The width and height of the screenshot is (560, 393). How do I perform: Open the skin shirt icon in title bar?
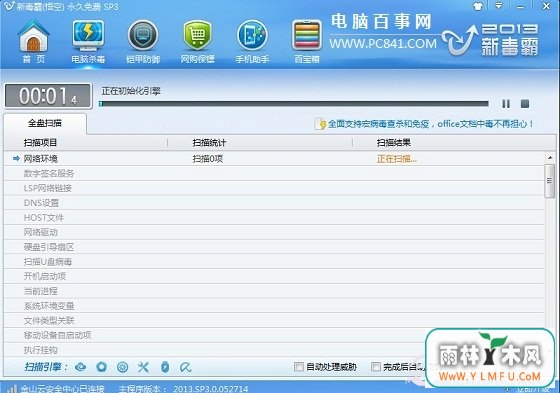pos(478,6)
